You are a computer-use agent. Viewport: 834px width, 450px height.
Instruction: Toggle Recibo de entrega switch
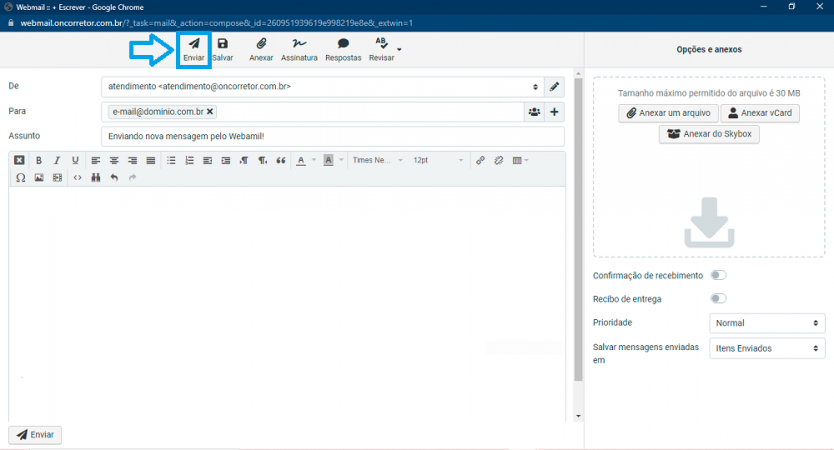(x=719, y=298)
